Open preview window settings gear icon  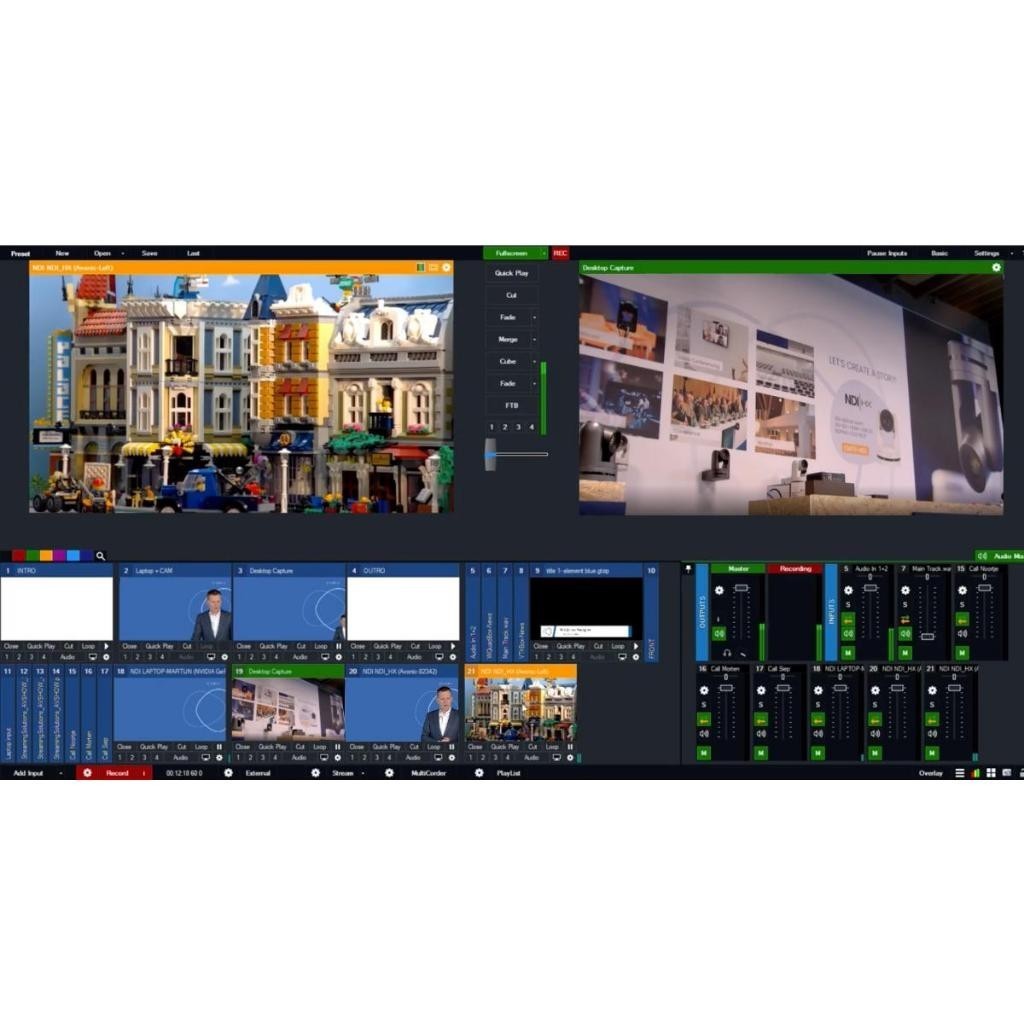tap(446, 267)
